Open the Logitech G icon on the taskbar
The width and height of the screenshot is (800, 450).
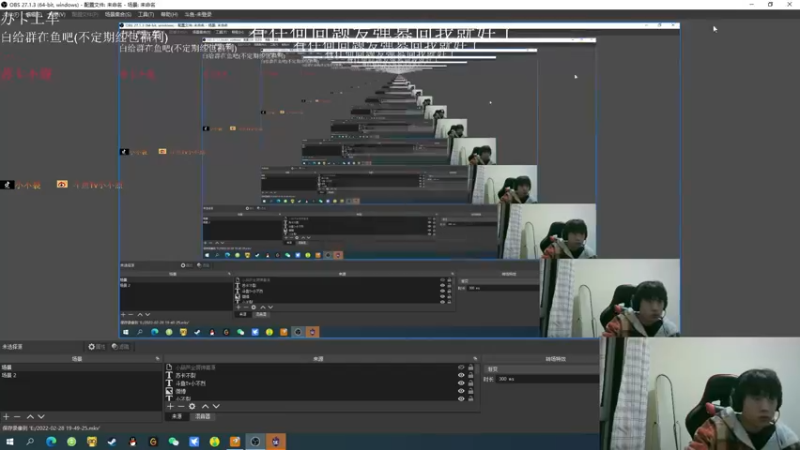[x=153, y=442]
